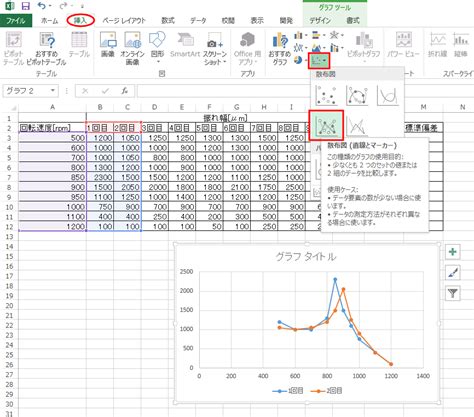Select the 振れ幅[μm] header cell

pyautogui.click(x=225, y=118)
